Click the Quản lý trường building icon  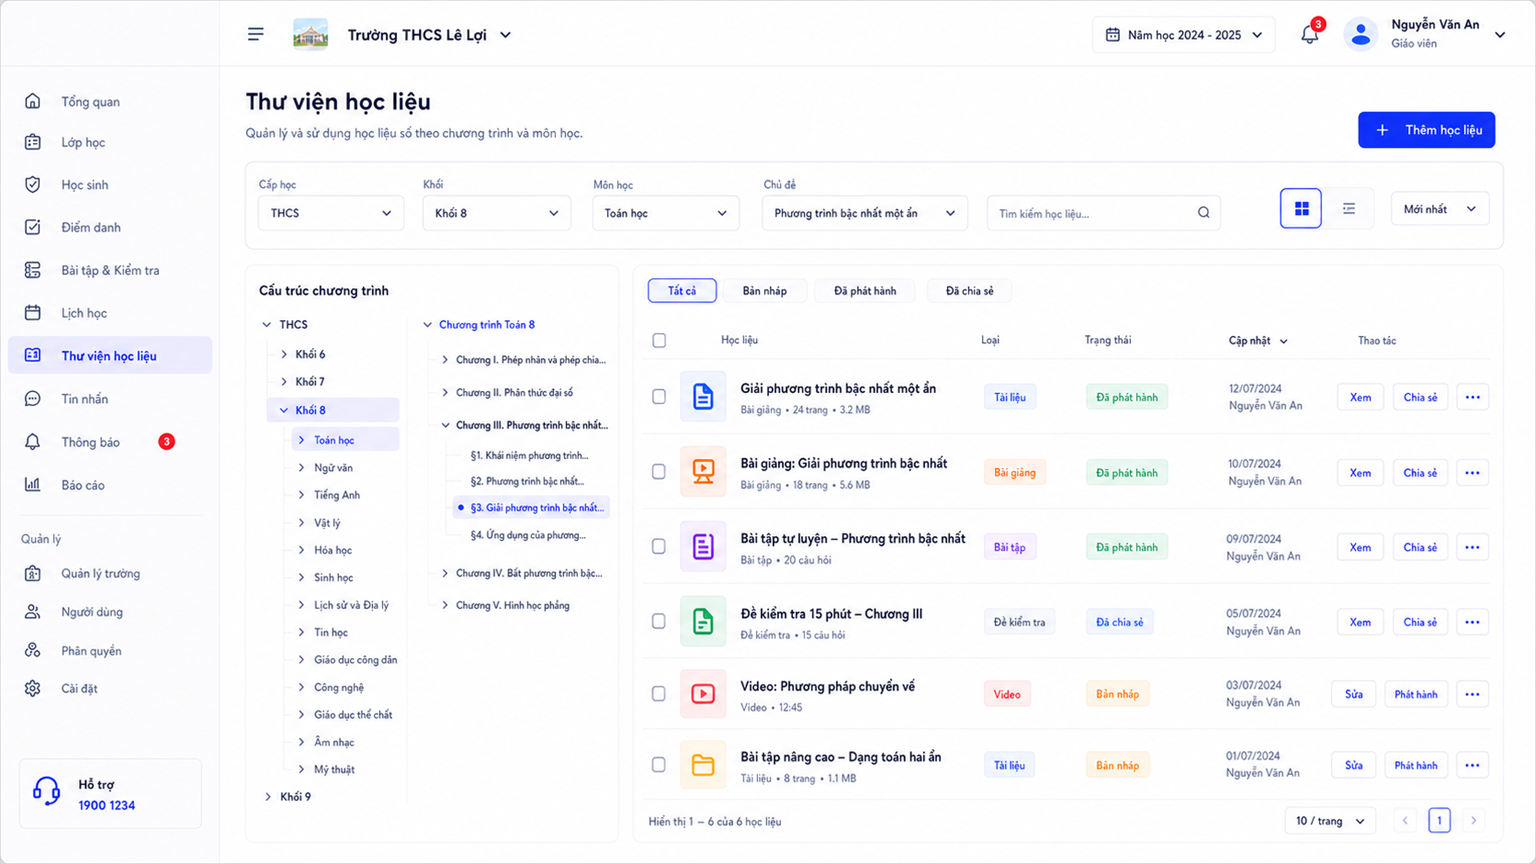pos(33,573)
